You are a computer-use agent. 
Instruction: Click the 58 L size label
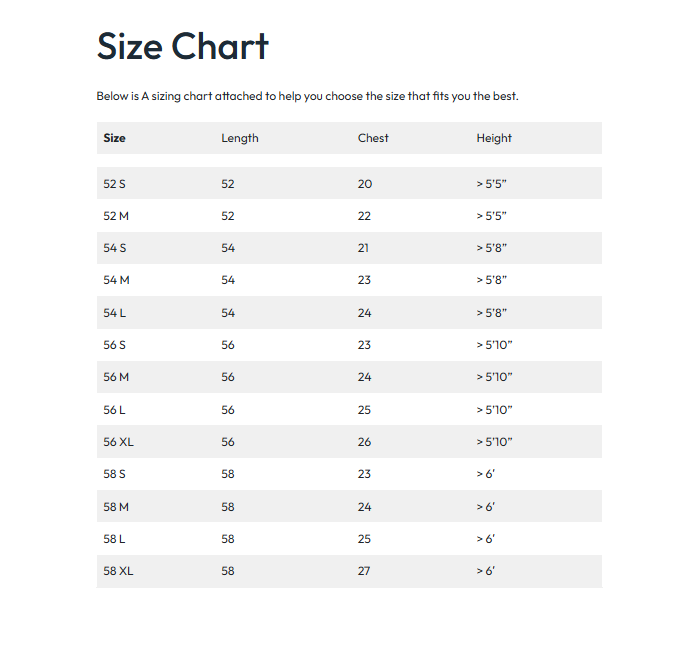coord(115,539)
